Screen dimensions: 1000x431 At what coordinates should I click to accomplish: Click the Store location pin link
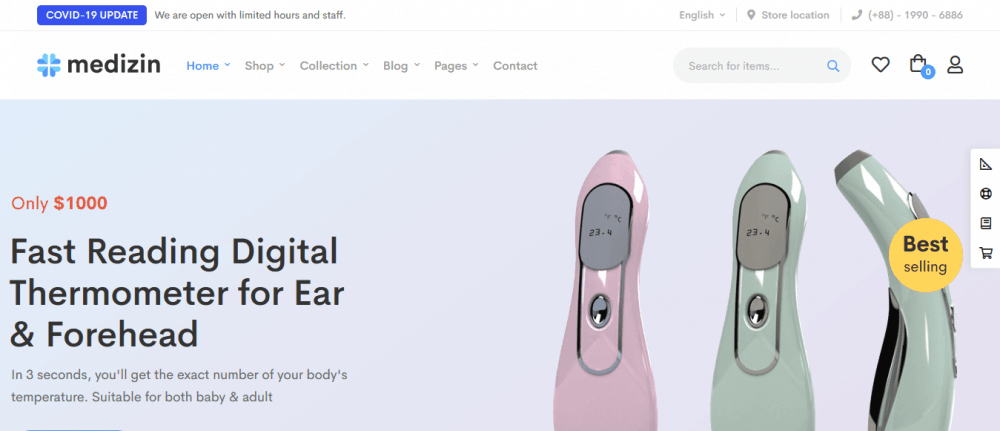click(788, 15)
